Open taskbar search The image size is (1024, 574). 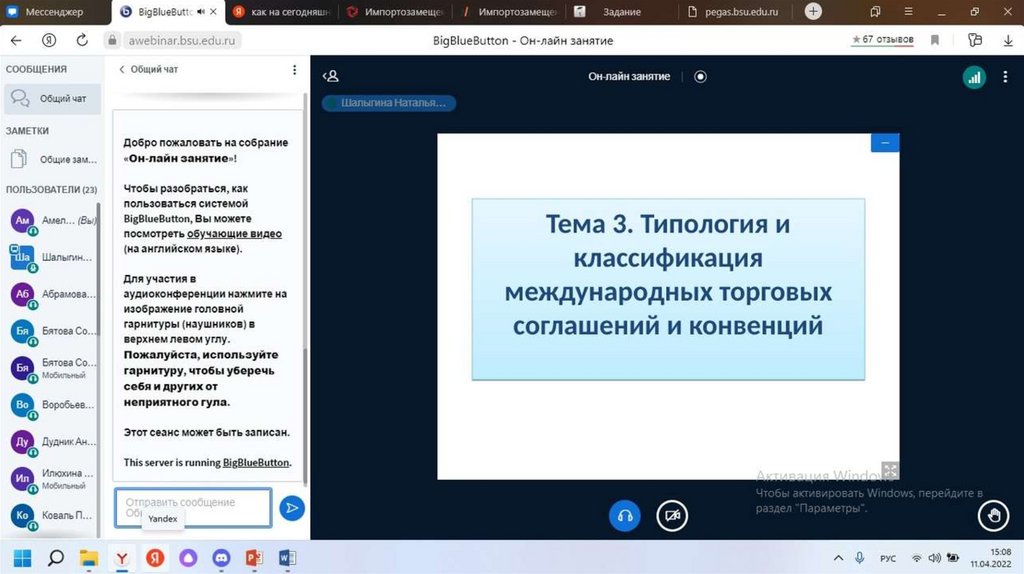56,558
